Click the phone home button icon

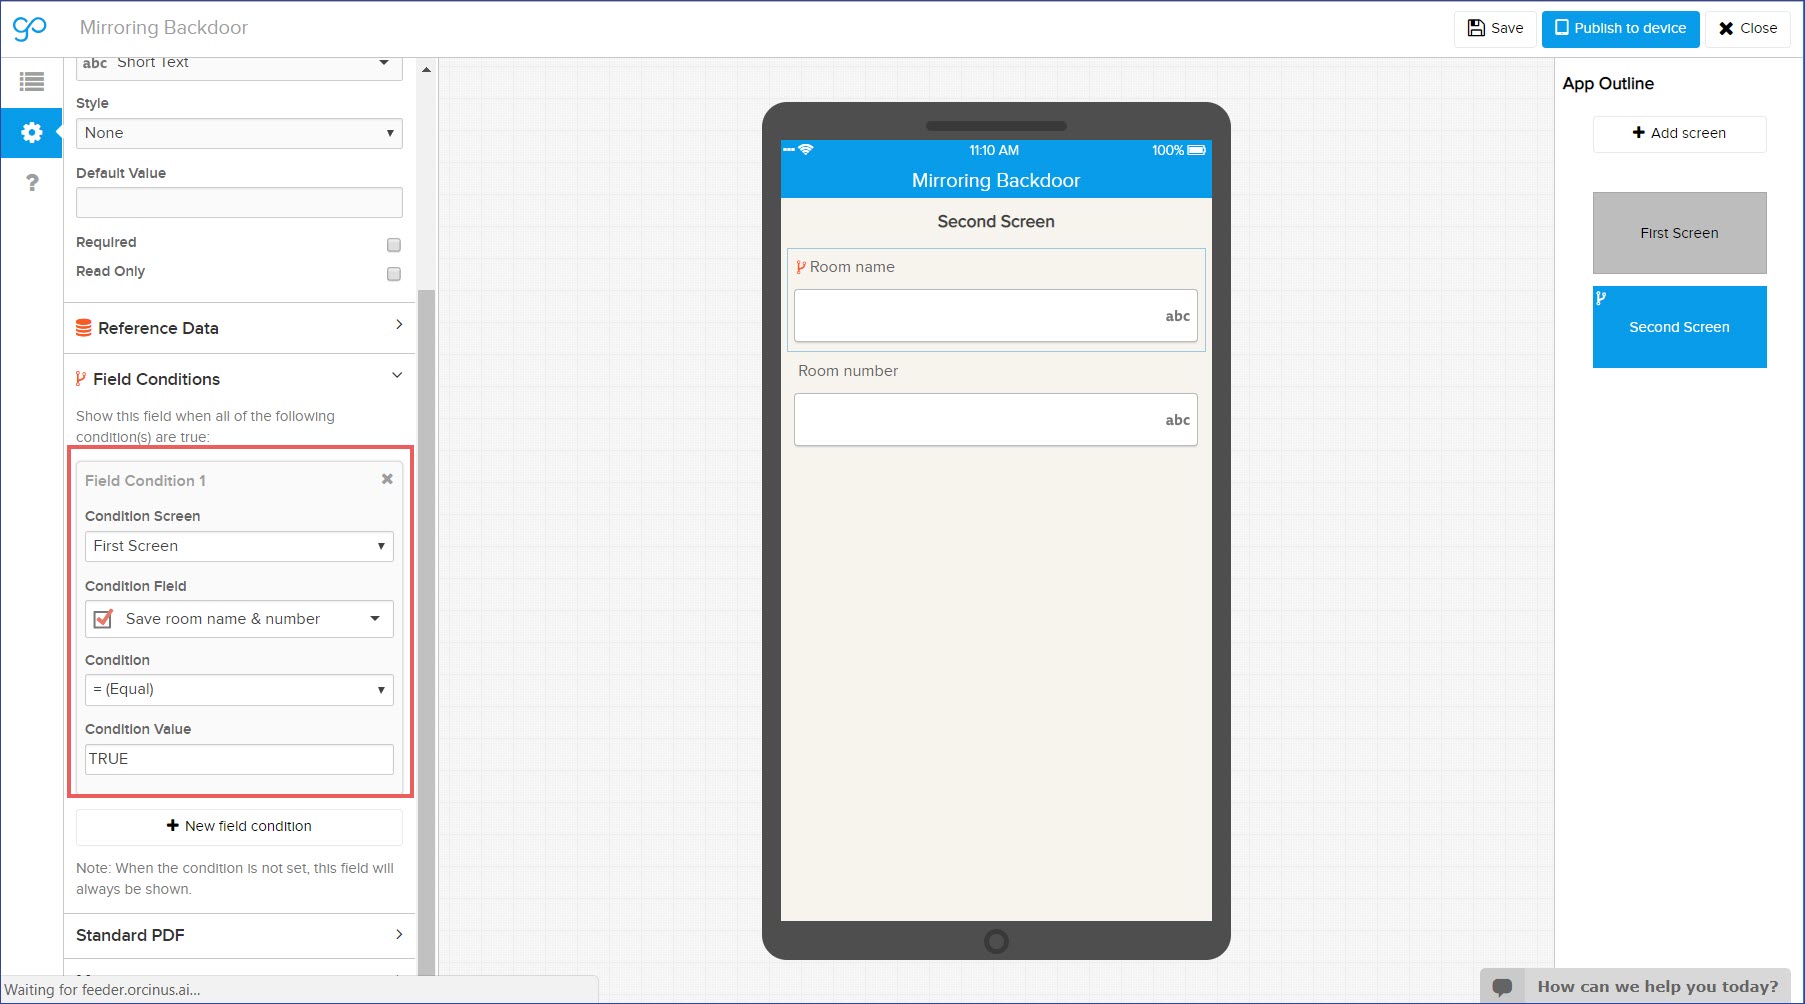[996, 941]
